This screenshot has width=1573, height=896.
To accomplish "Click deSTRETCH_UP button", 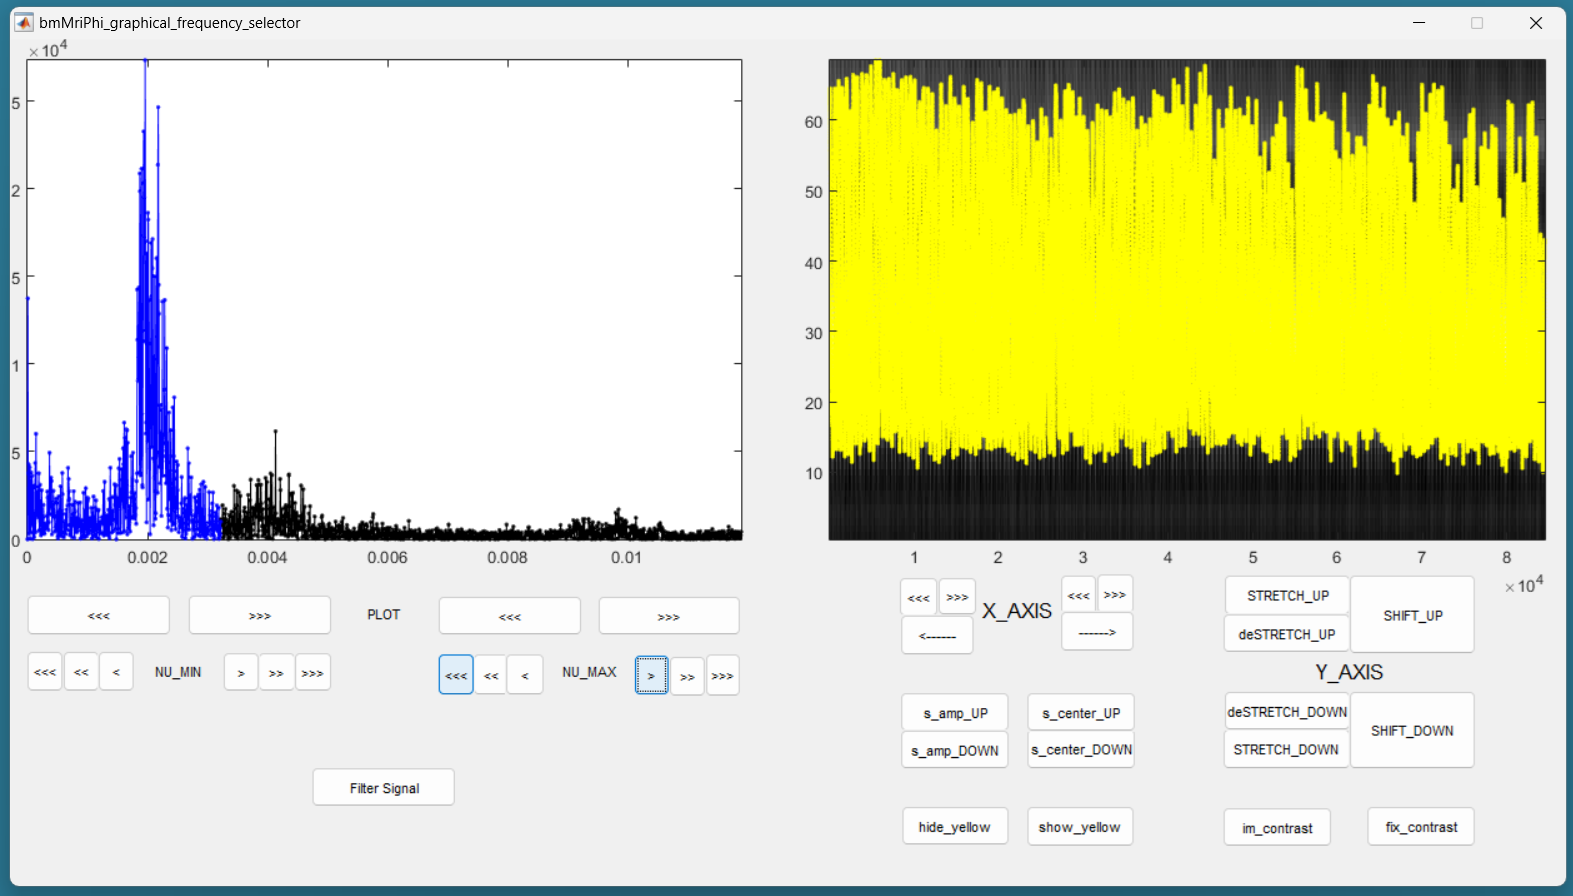I will coord(1287,634).
